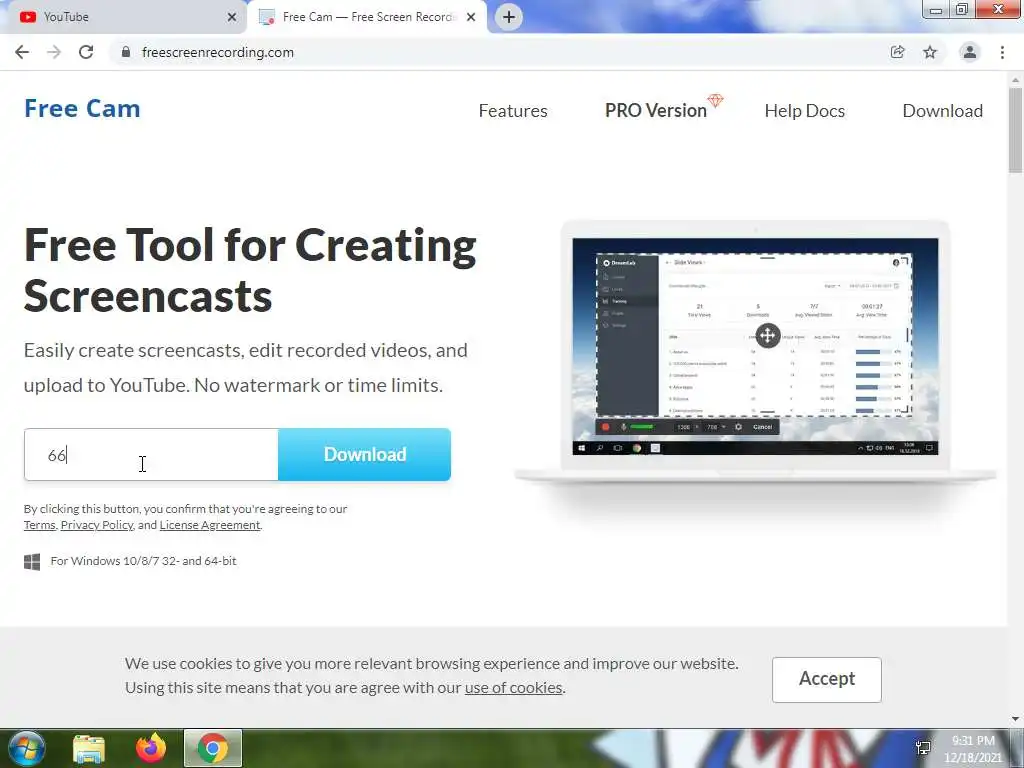Click the laptop screenshot preview image
The image size is (1024, 768).
[x=755, y=347]
